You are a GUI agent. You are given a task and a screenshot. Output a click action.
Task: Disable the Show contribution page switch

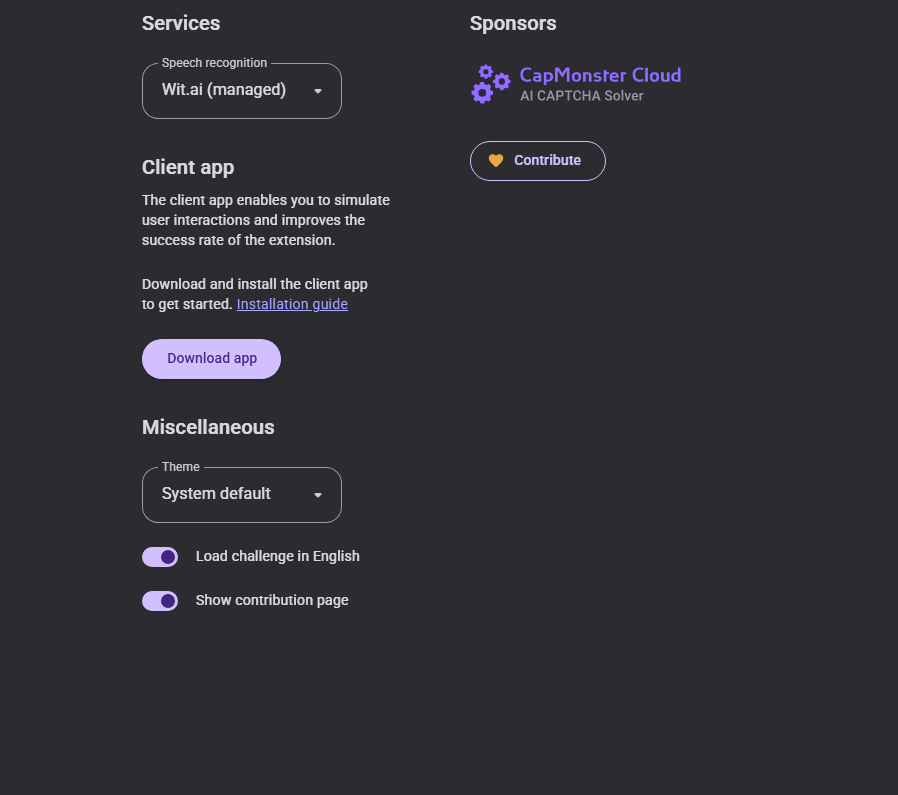[x=160, y=601]
